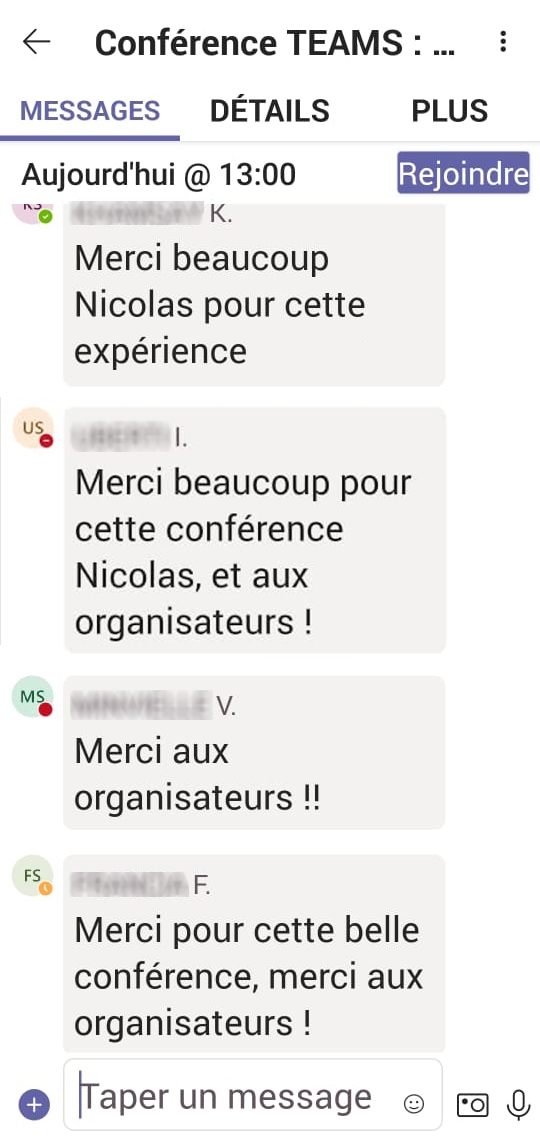Select message 'Merci beaucoup Nicolas pour cette expérience'
Image resolution: width=540 pixels, height=1145 pixels.
pos(254,295)
